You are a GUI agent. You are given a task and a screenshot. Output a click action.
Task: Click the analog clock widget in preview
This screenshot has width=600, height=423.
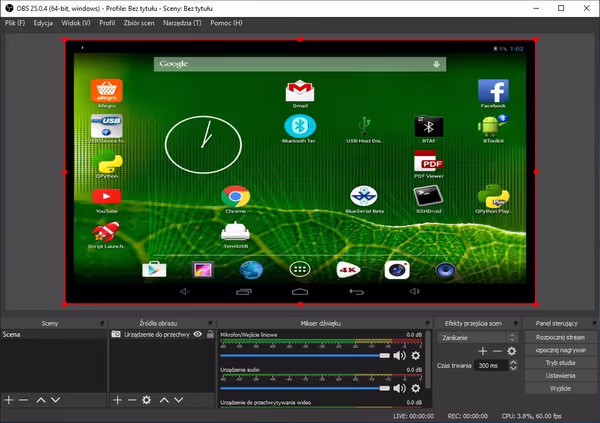pyautogui.click(x=203, y=144)
